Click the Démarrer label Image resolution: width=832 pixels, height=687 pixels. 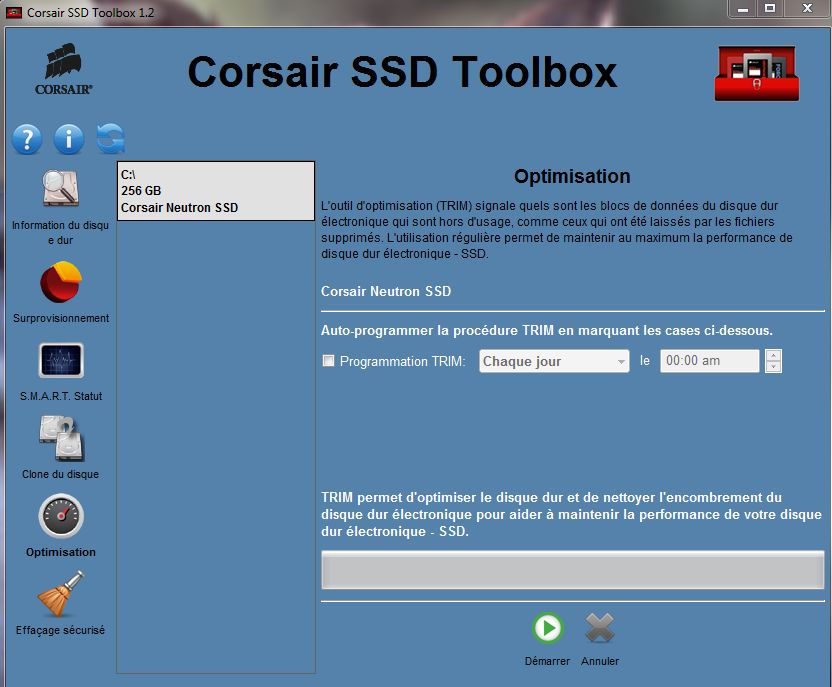(x=547, y=661)
